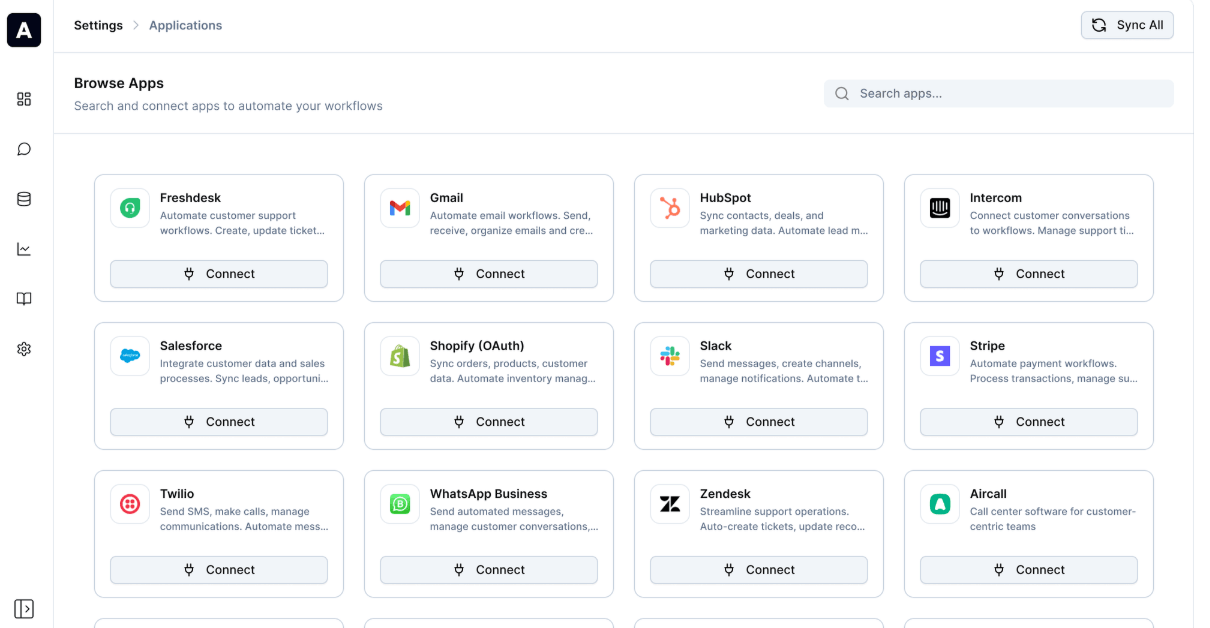Image resolution: width=1210 pixels, height=628 pixels.
Task: Click the magnifier icon in search box
Action: tap(842, 93)
